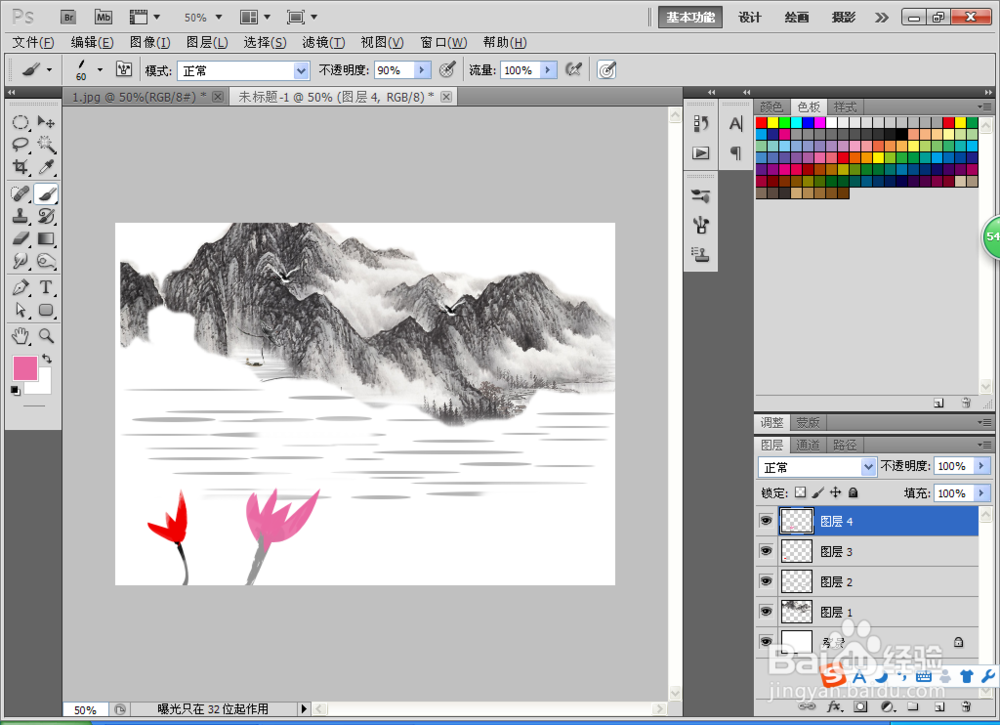Image resolution: width=1000 pixels, height=725 pixels.
Task: Toggle visibility of 图层 1
Action: tap(766, 611)
